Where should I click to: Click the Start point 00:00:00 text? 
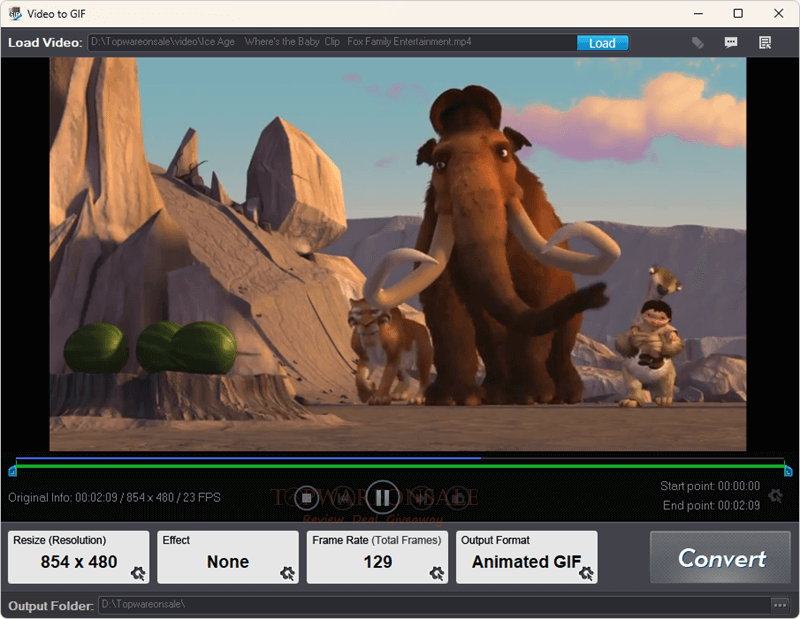(710, 486)
